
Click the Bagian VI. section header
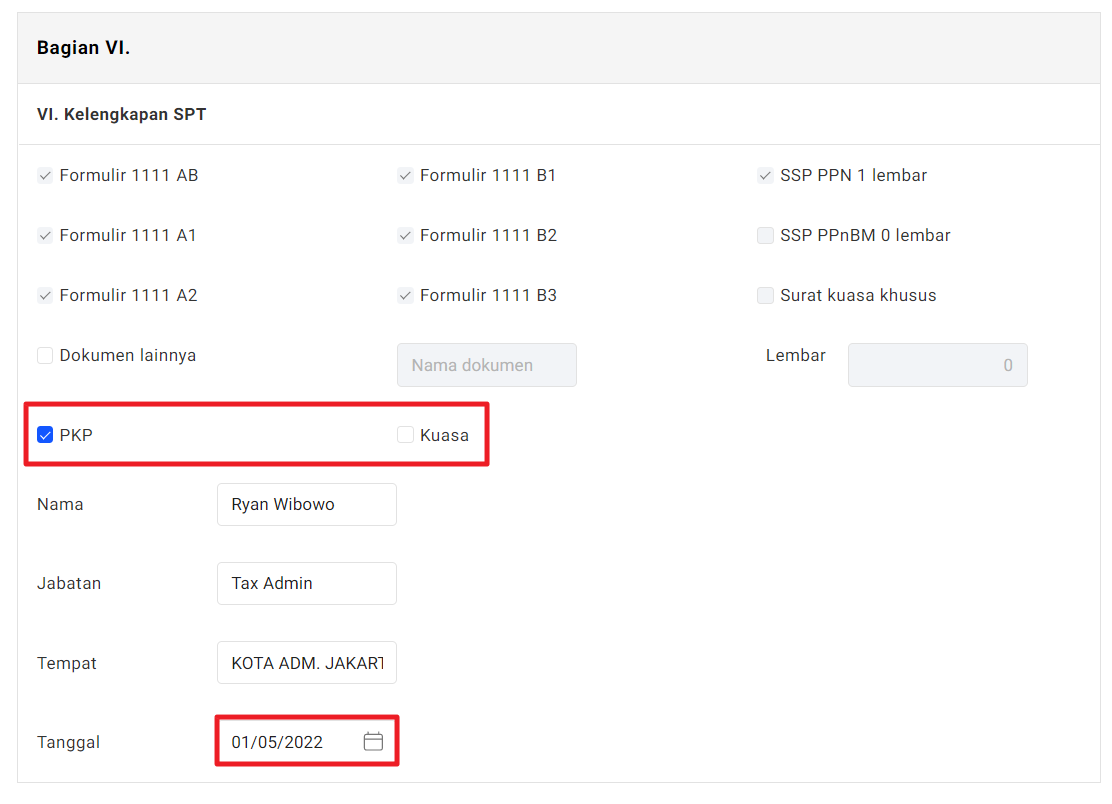[x=84, y=48]
